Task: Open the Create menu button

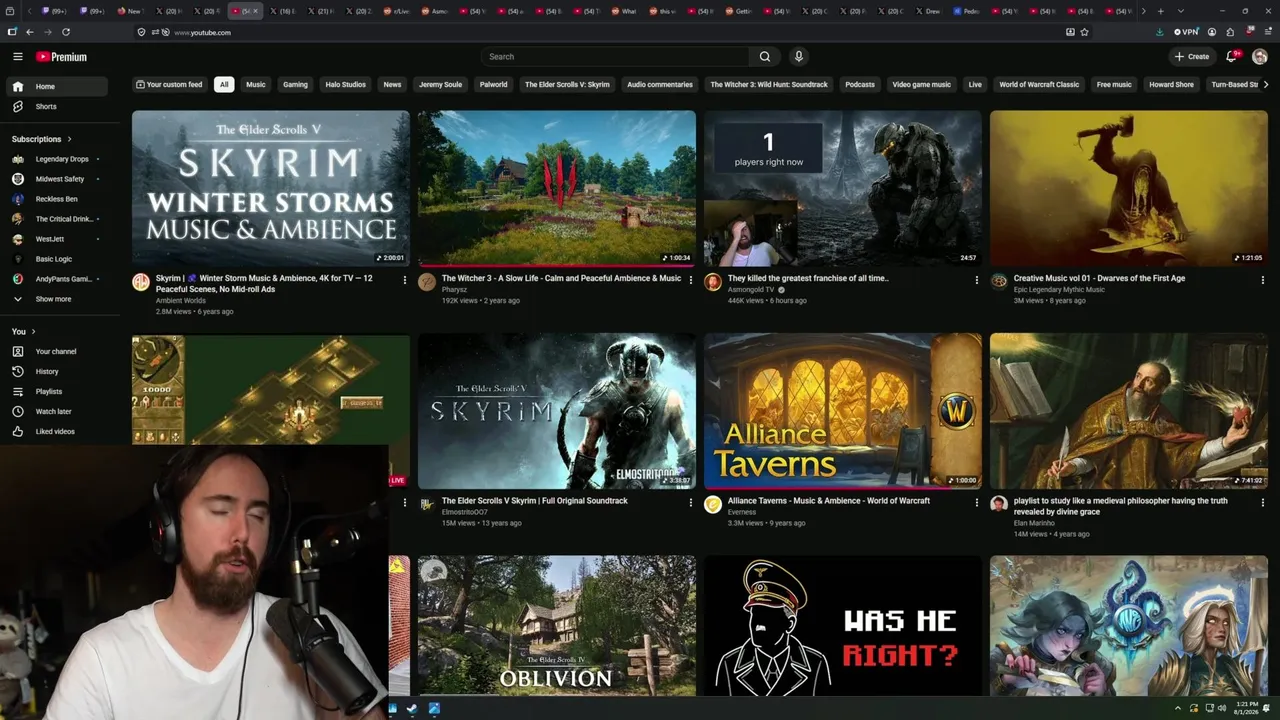Action: coord(1192,57)
